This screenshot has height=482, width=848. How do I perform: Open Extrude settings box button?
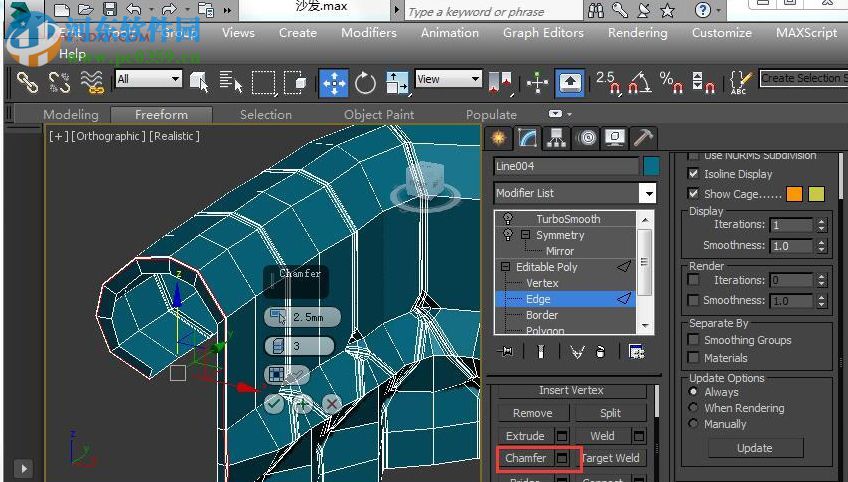(x=562, y=436)
